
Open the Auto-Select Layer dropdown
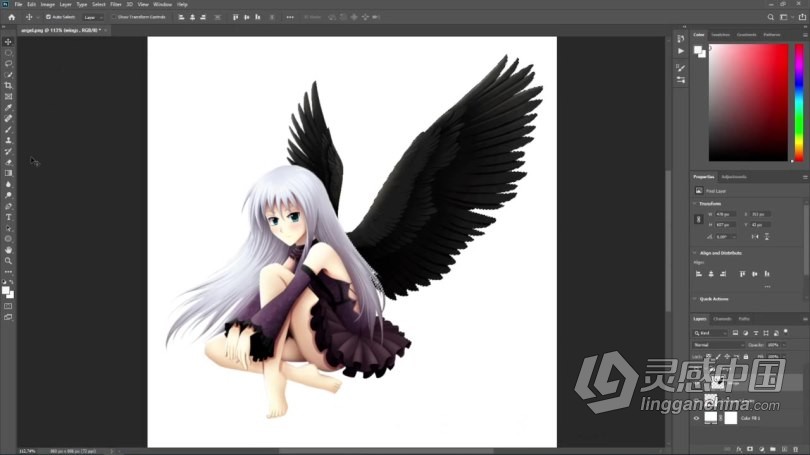pyautogui.click(x=93, y=17)
